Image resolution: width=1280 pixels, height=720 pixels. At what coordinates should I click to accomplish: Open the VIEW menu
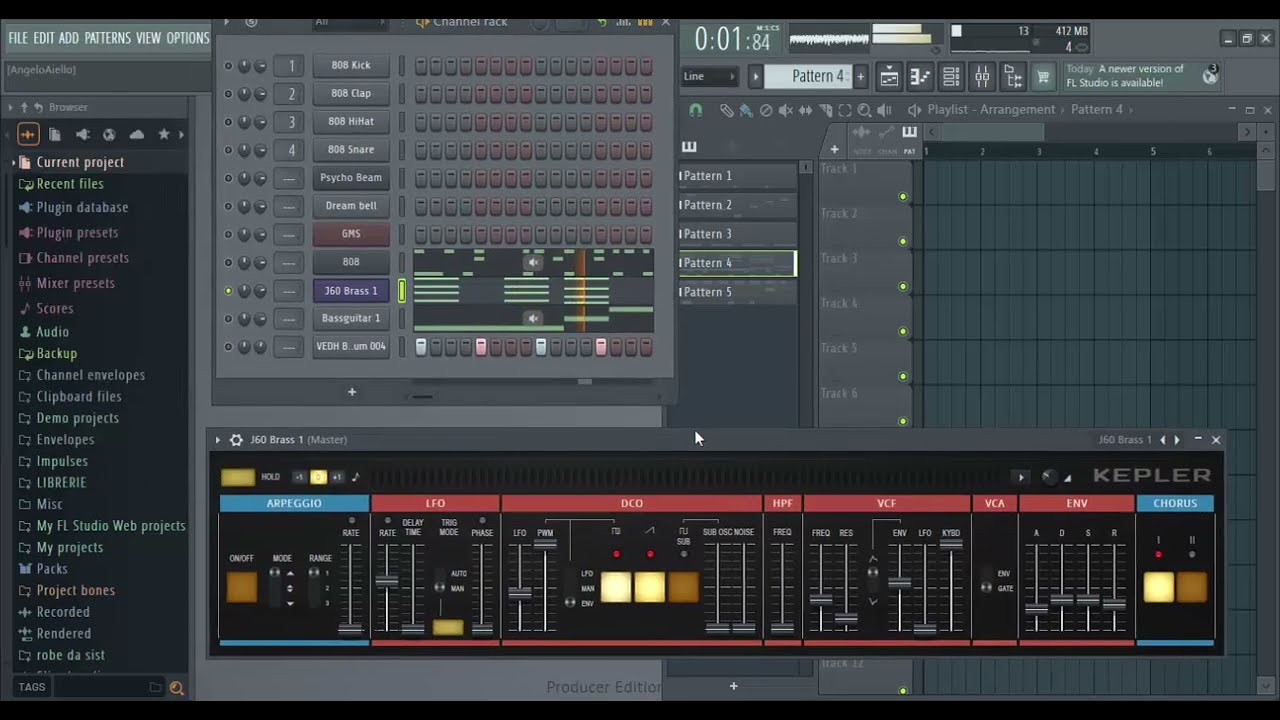coord(148,38)
